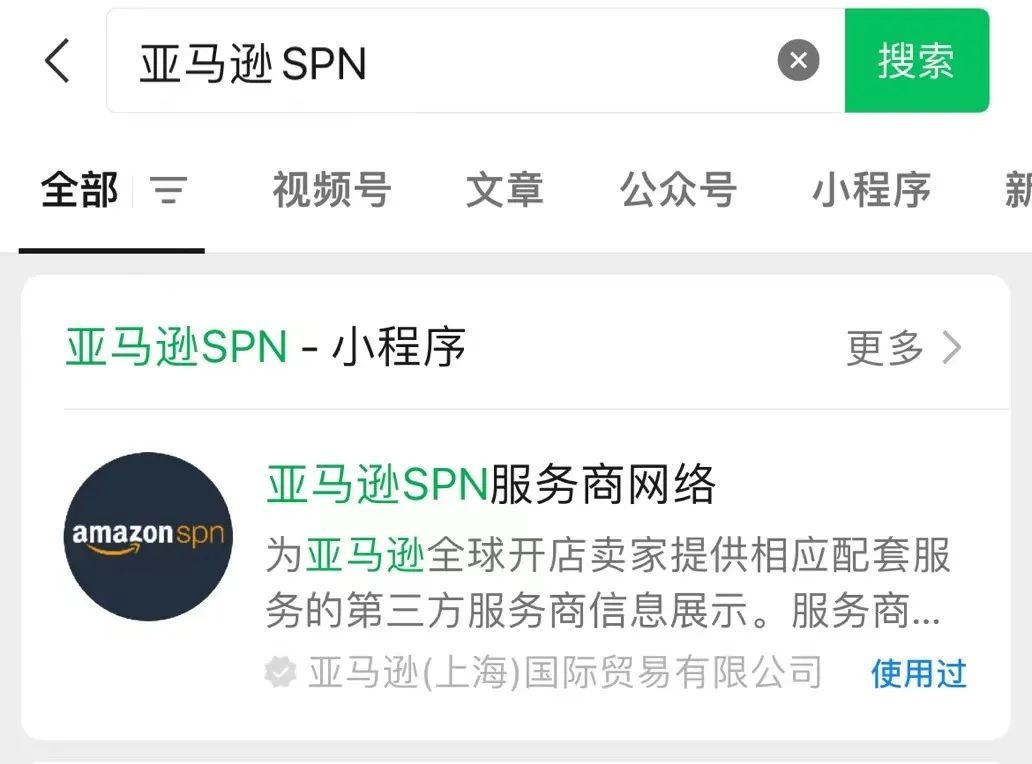Clear the search text with X icon
The height and width of the screenshot is (764, 1032).
[x=798, y=61]
